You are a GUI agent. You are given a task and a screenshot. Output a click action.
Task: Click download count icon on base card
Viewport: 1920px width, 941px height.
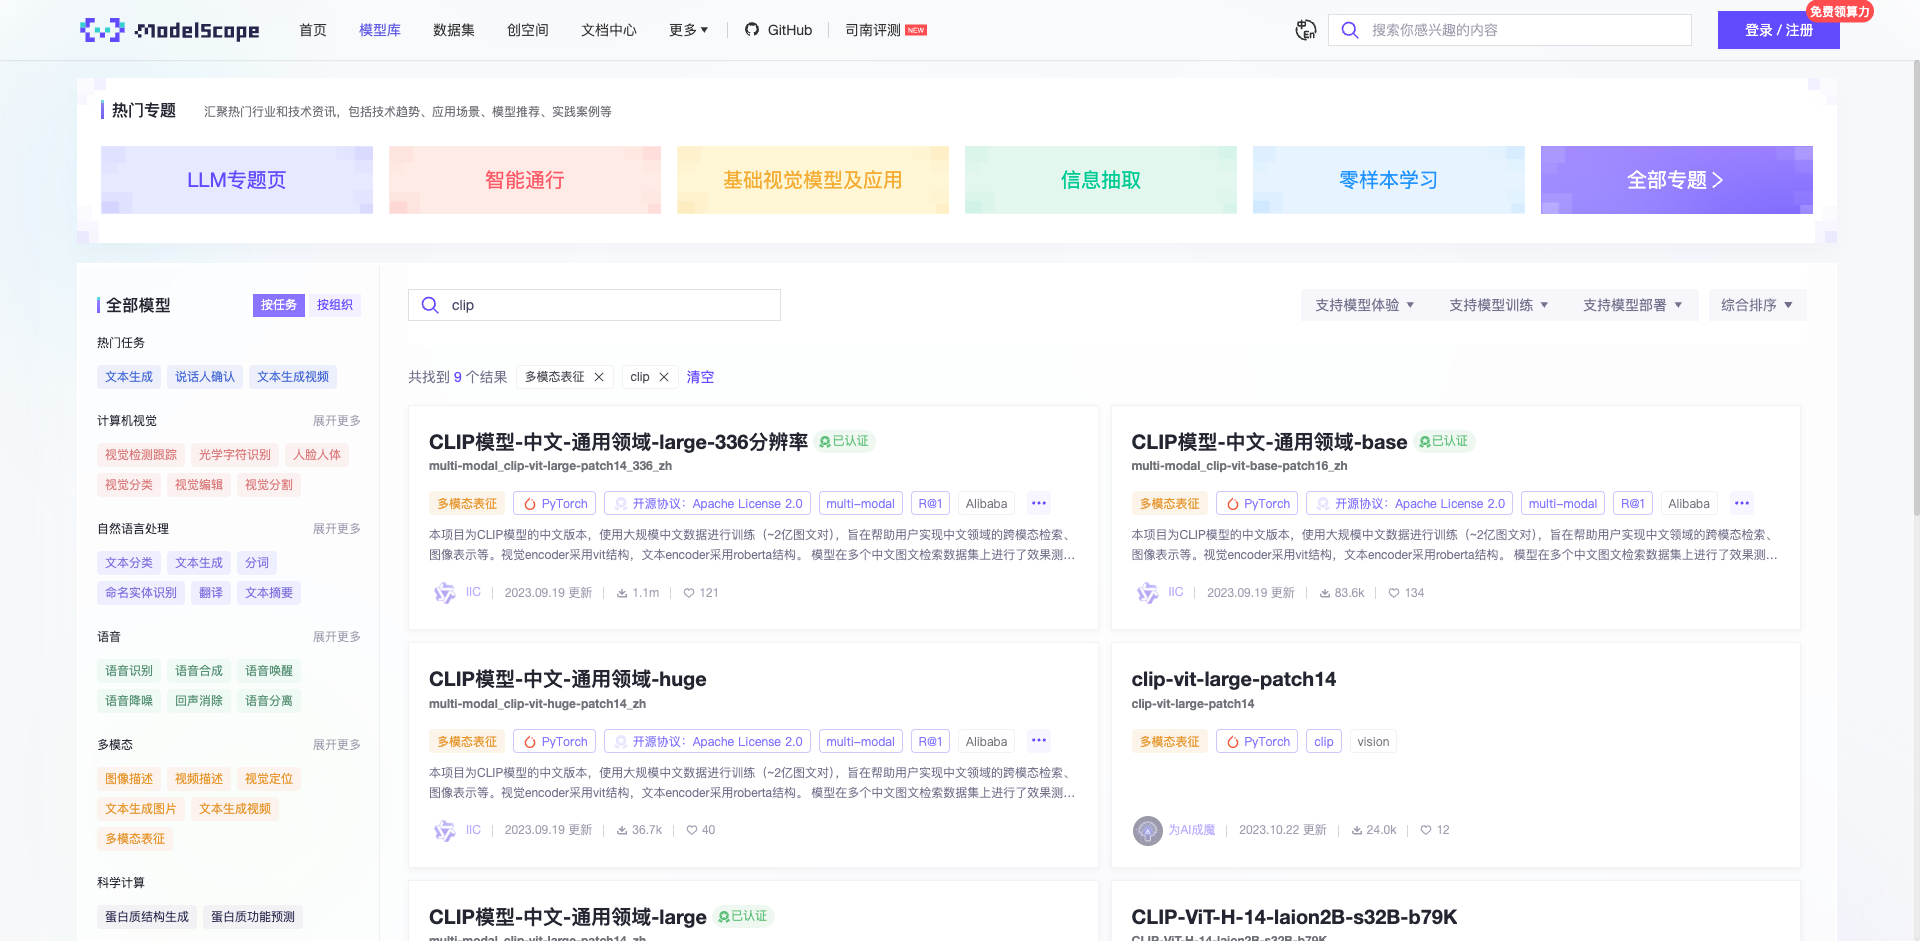[x=1325, y=593]
